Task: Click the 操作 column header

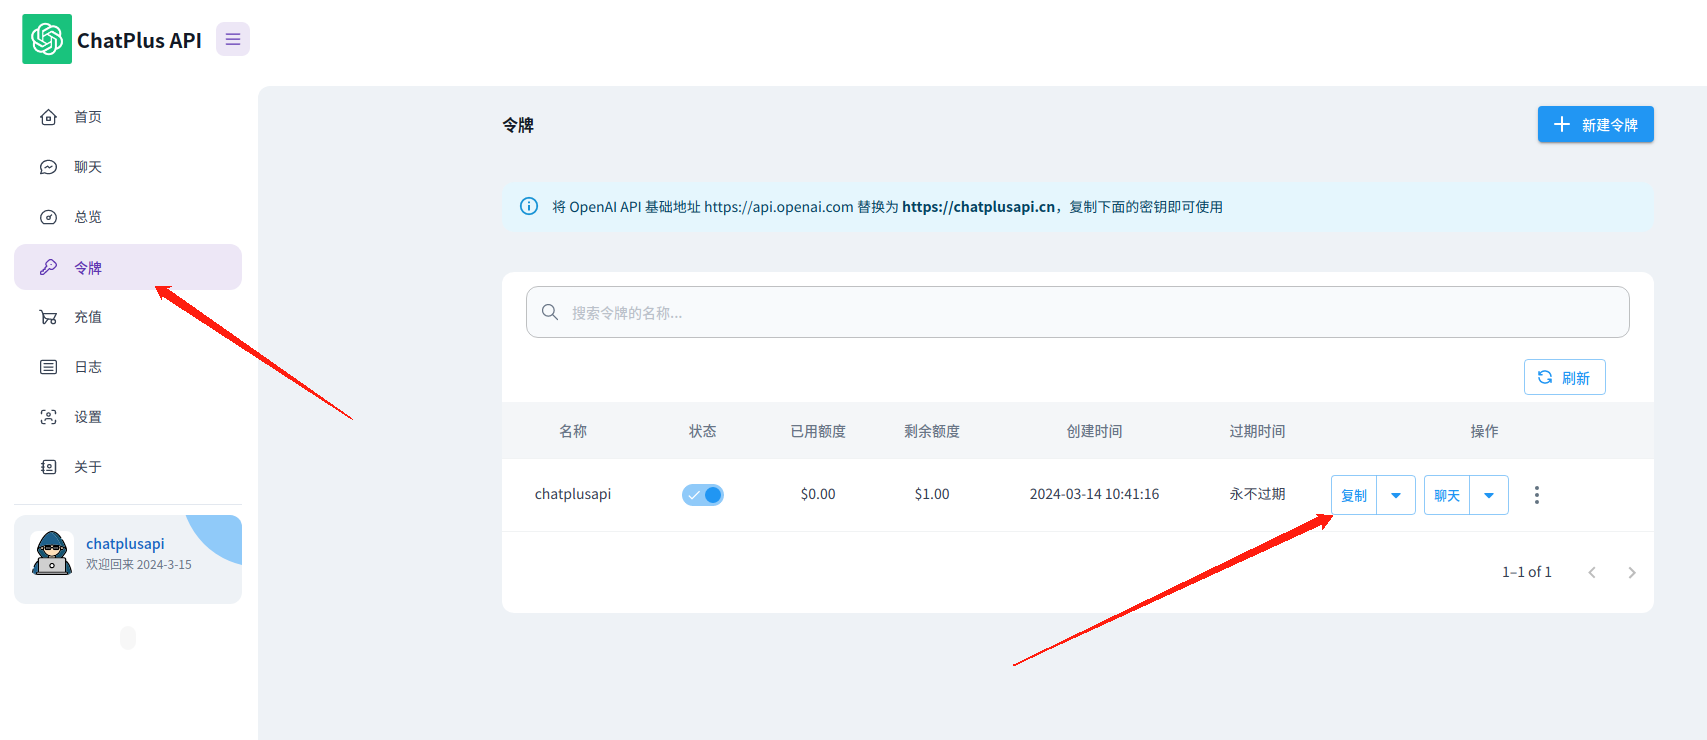Action: 1484,431
